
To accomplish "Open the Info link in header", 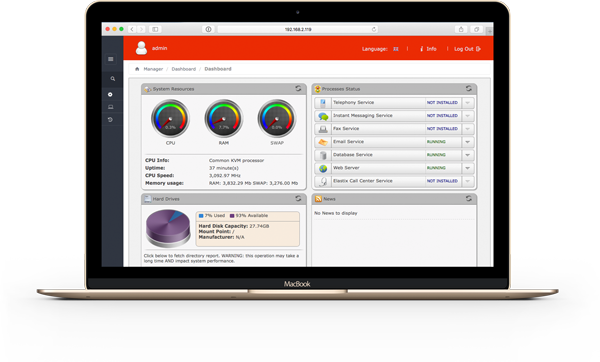I will click(428, 49).
